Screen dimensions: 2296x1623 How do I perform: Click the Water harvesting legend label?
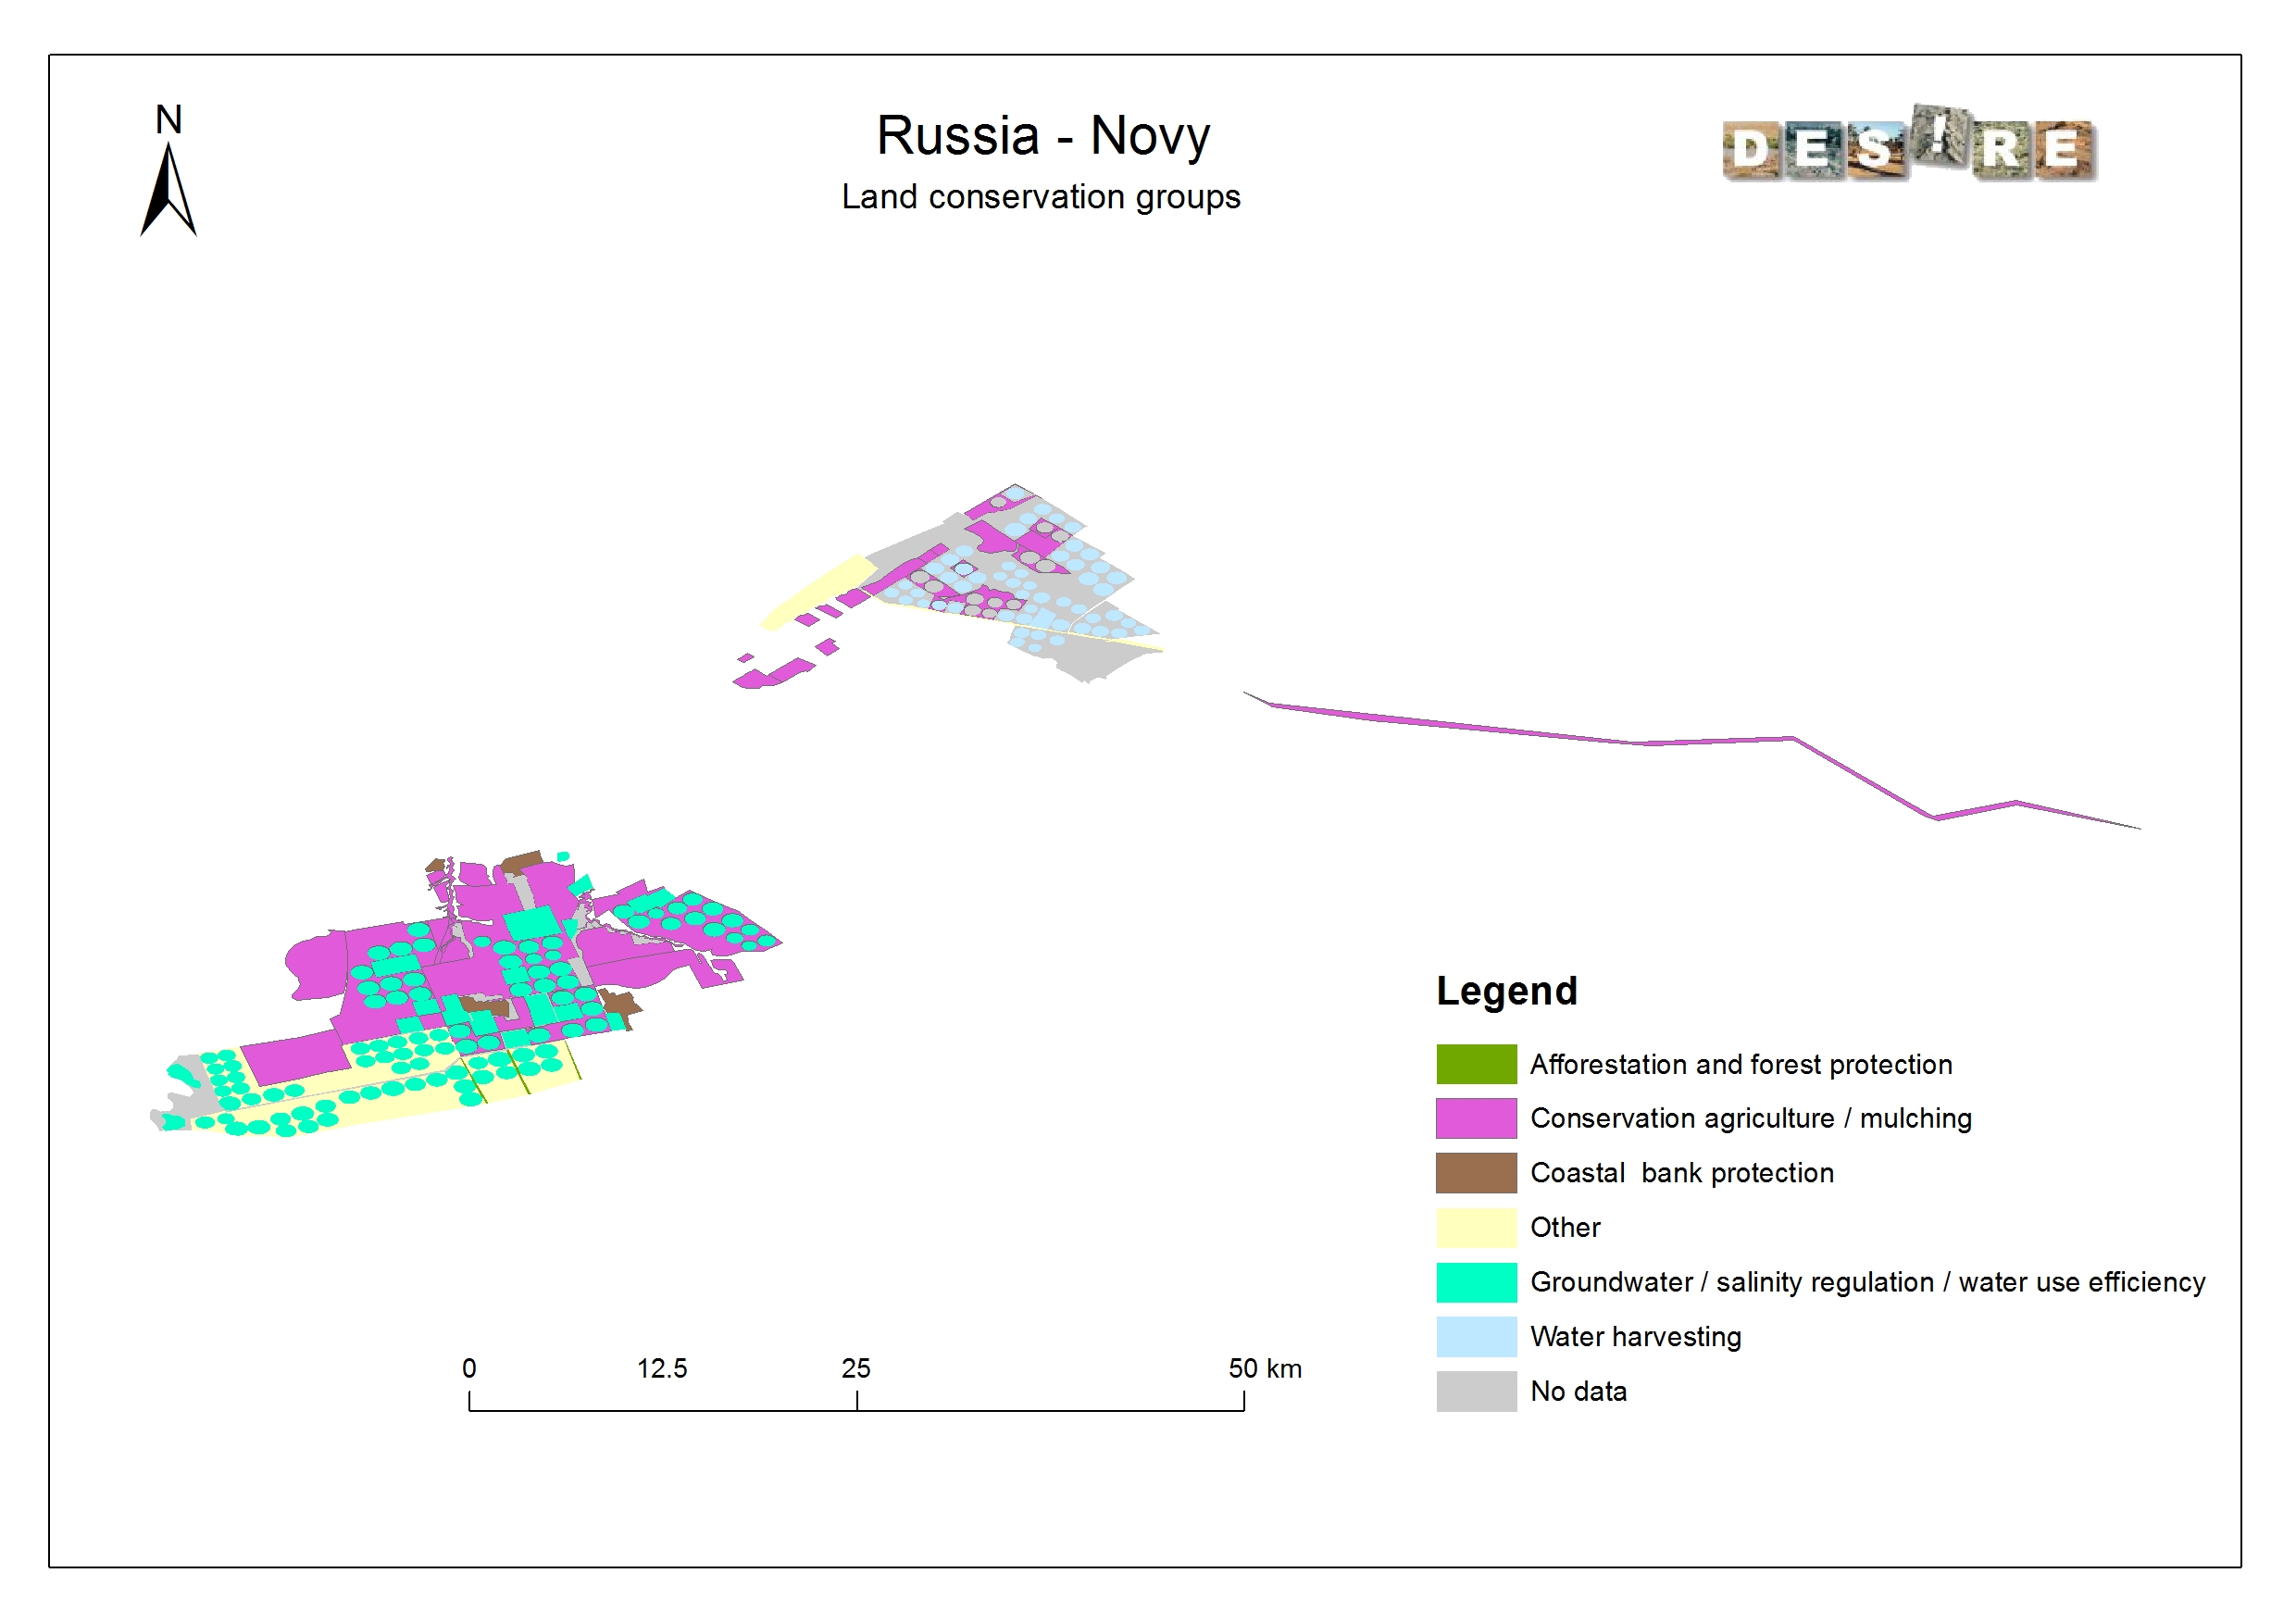point(1635,1337)
